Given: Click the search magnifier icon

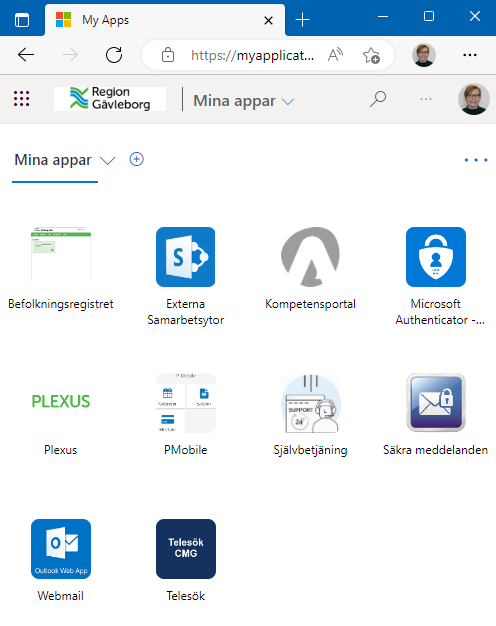Looking at the screenshot, I should (x=378, y=99).
